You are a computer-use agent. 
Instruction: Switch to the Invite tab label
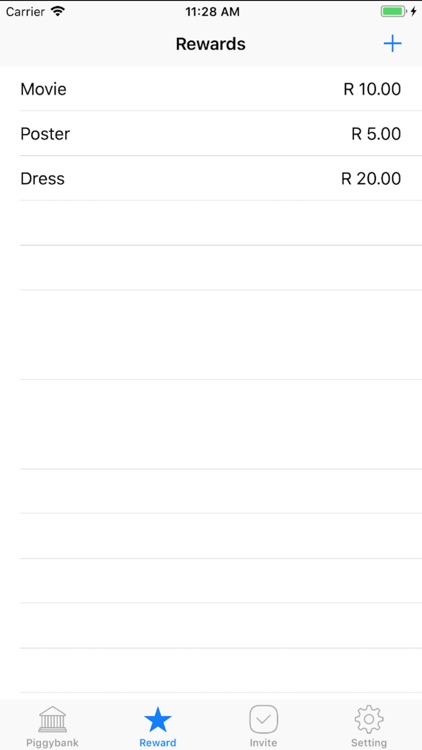click(264, 743)
